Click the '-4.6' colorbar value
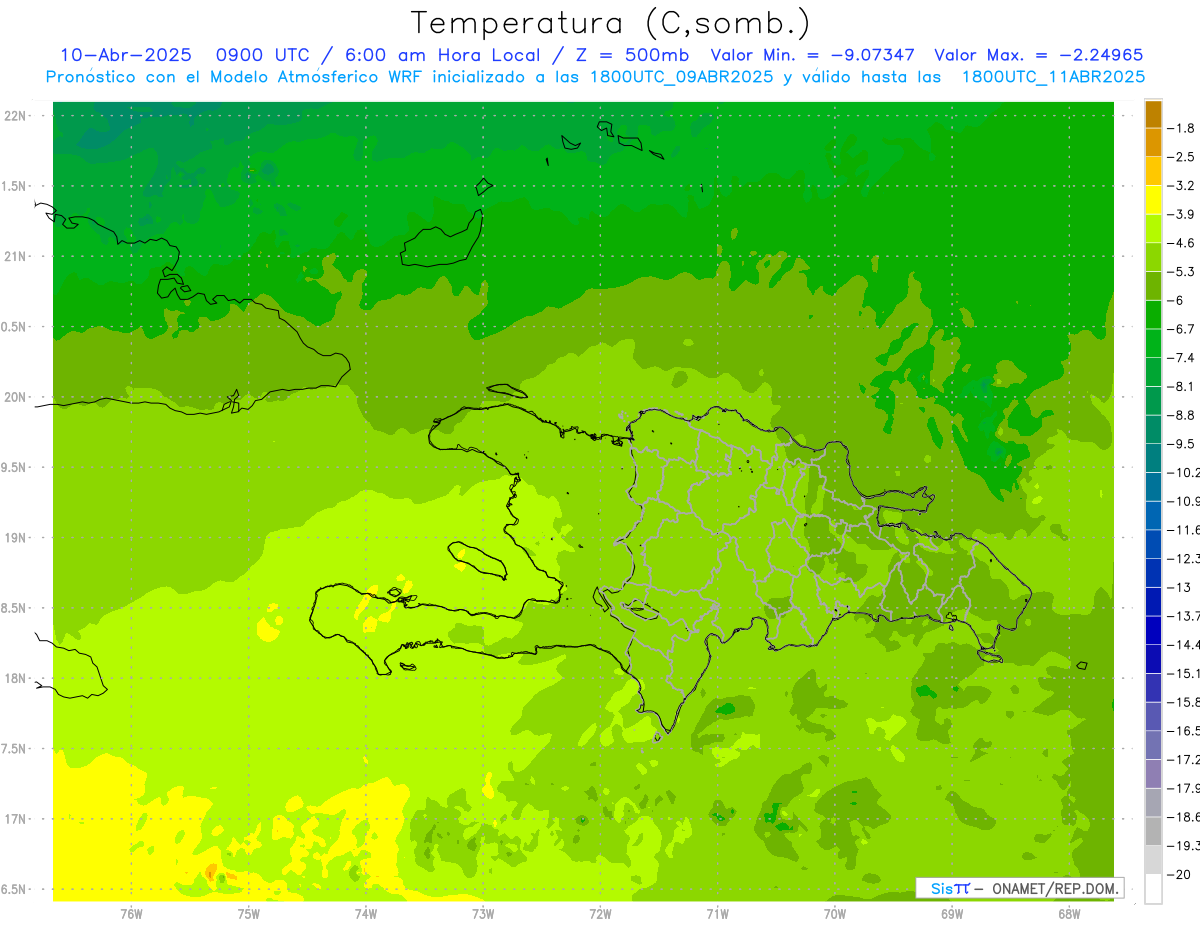This screenshot has width=1200, height=927. coord(1182,243)
